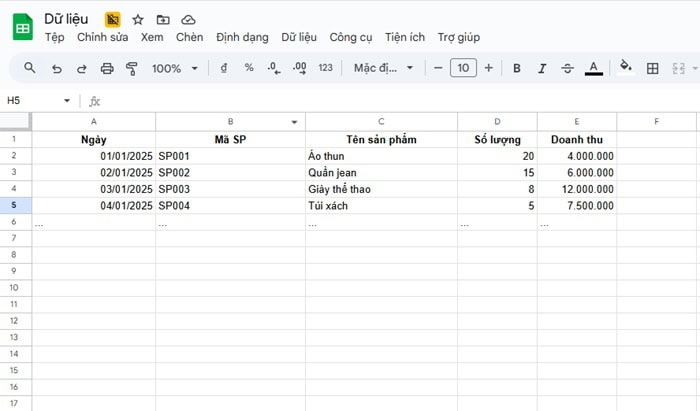
Task: Open the fill color picker
Action: tap(626, 68)
